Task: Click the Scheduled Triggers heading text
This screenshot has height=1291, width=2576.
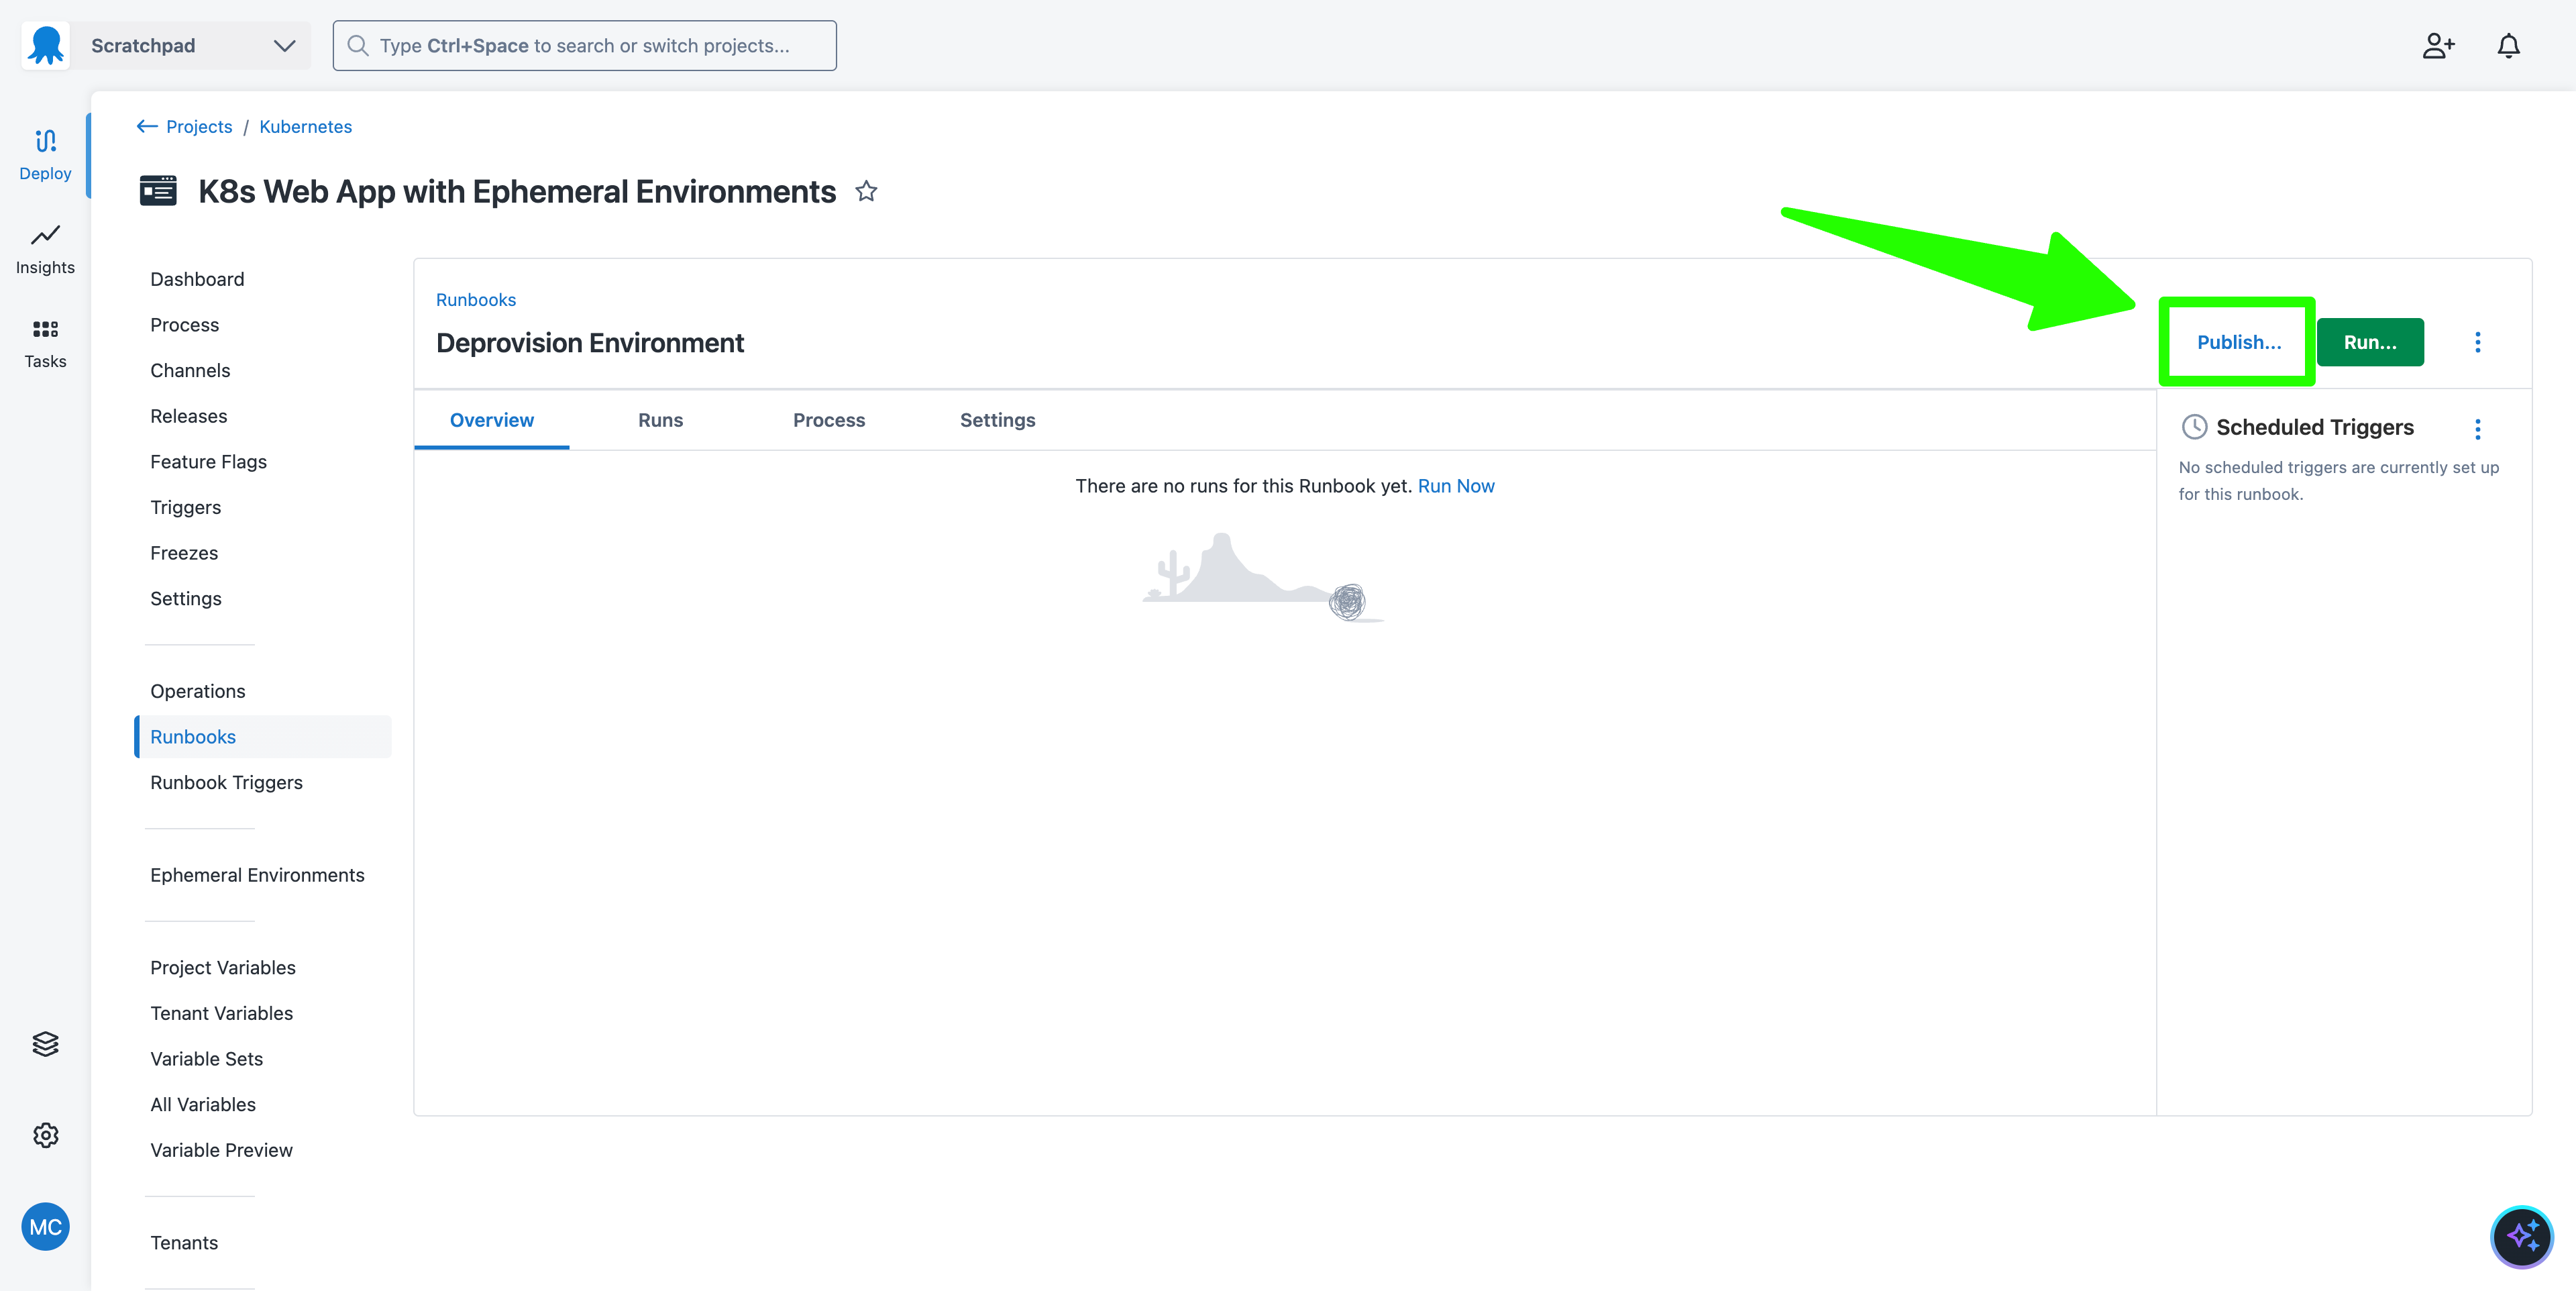Action: point(2315,427)
